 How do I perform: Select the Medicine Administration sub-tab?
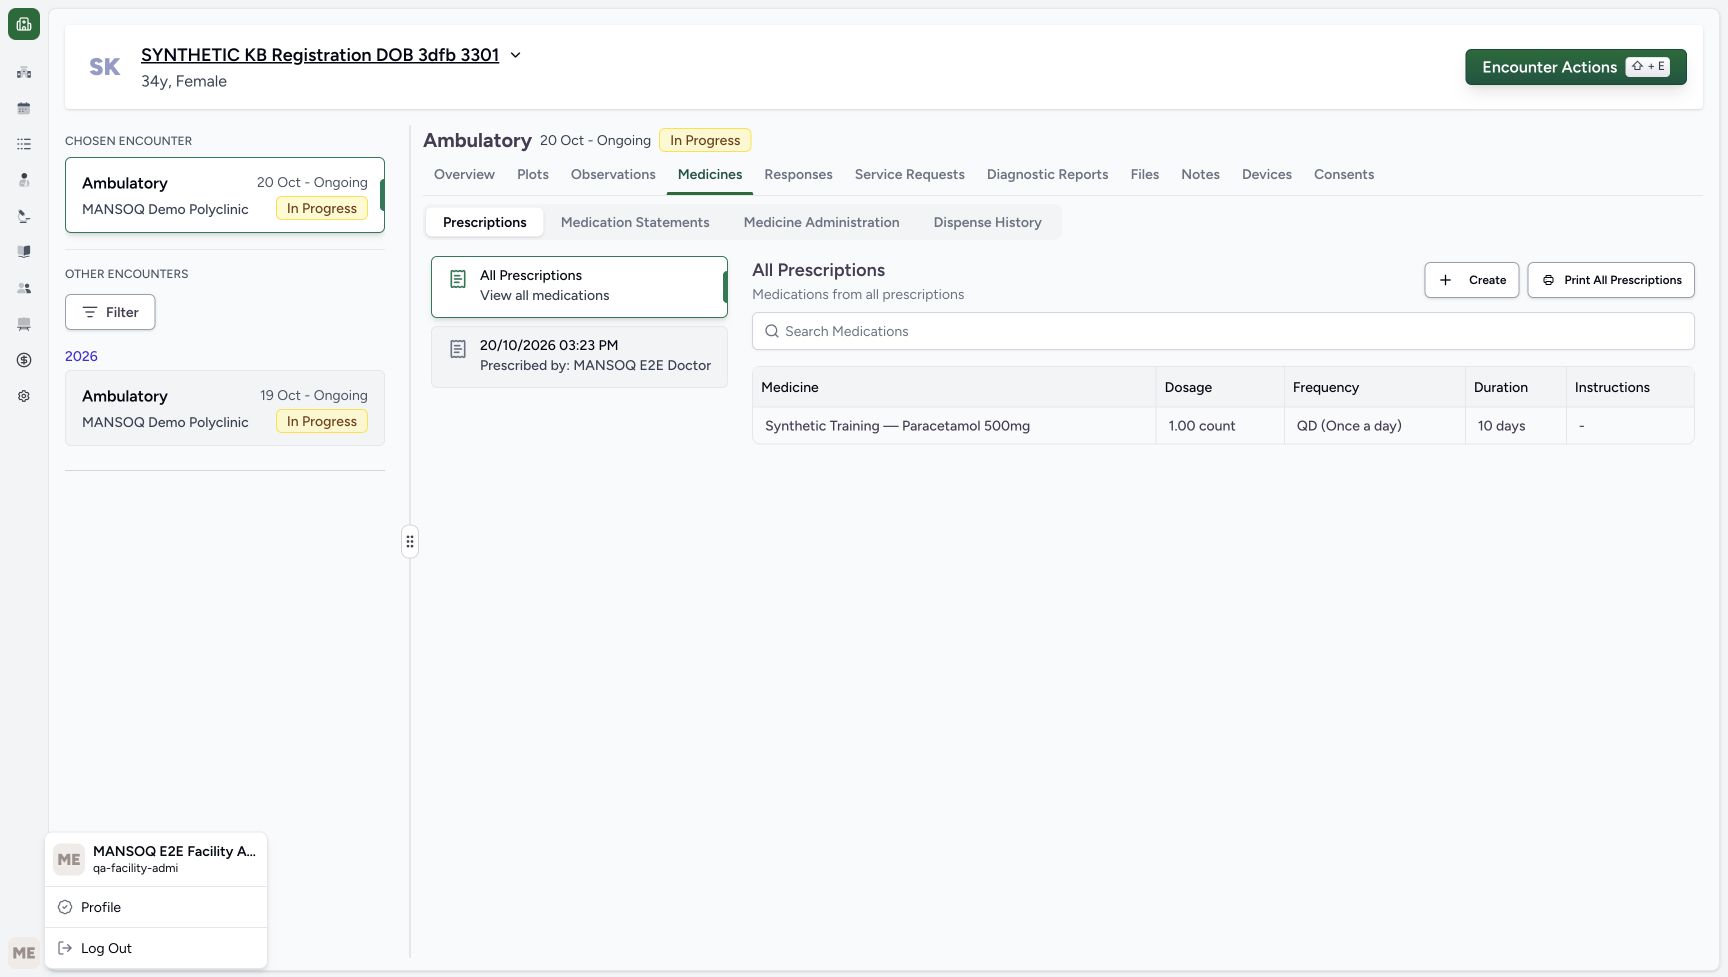click(x=821, y=222)
